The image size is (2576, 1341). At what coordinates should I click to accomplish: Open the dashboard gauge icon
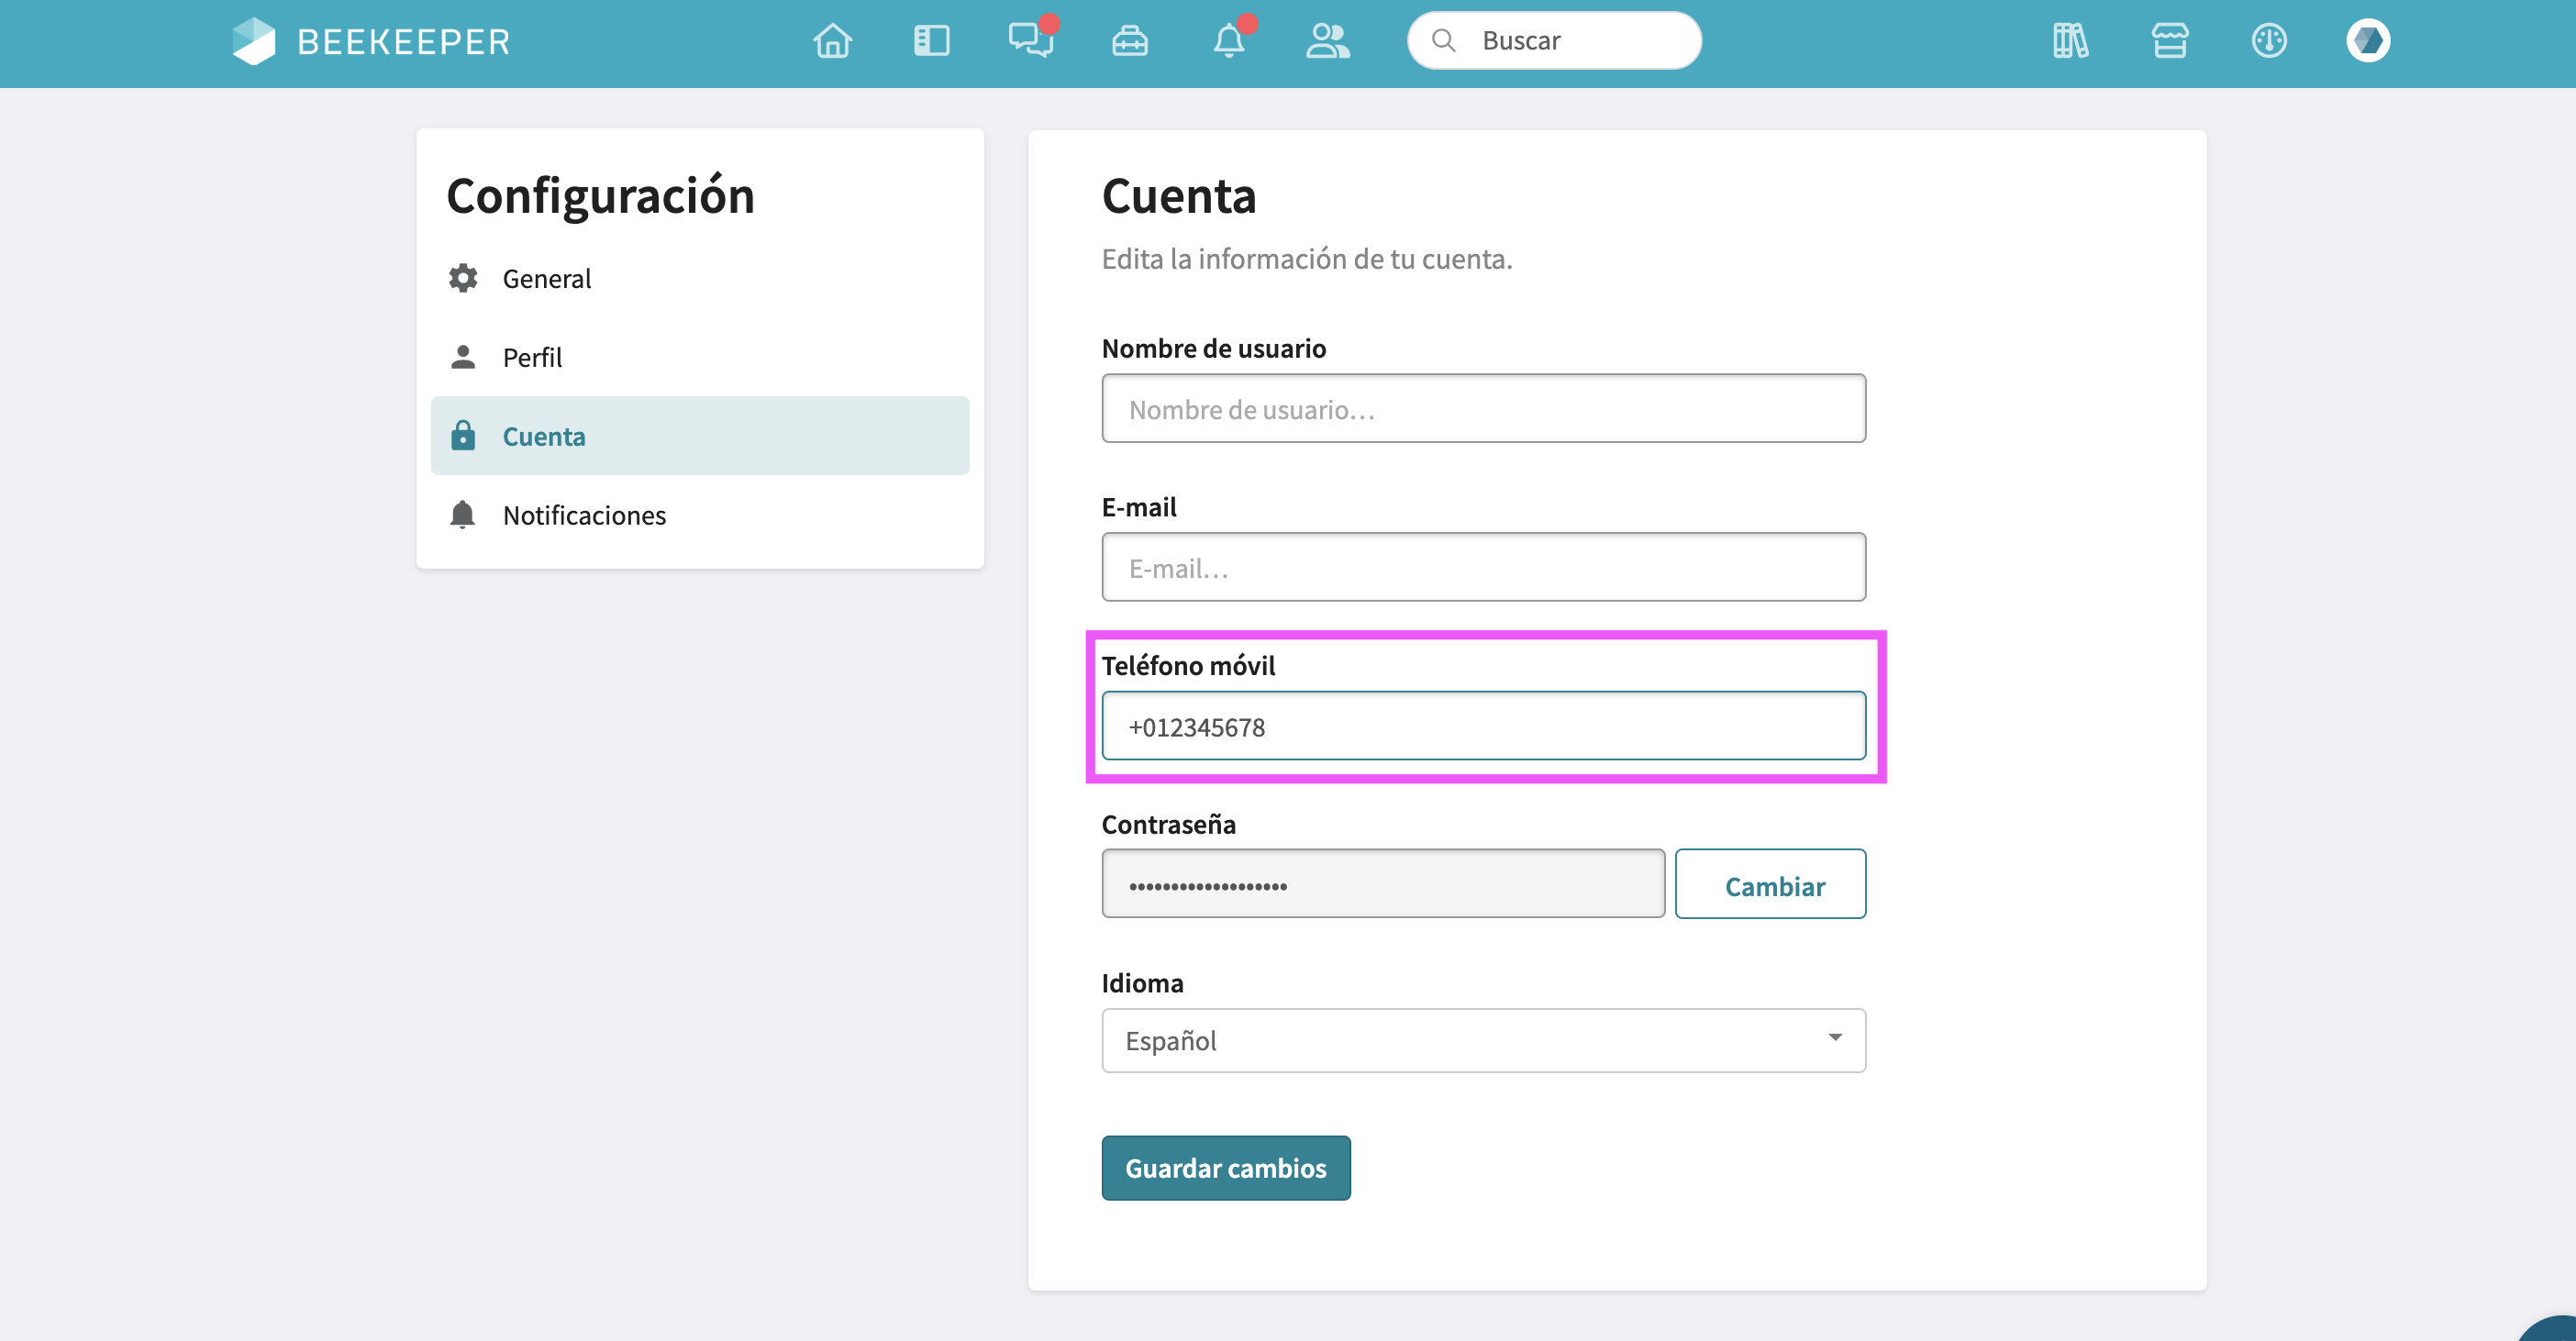click(2268, 41)
